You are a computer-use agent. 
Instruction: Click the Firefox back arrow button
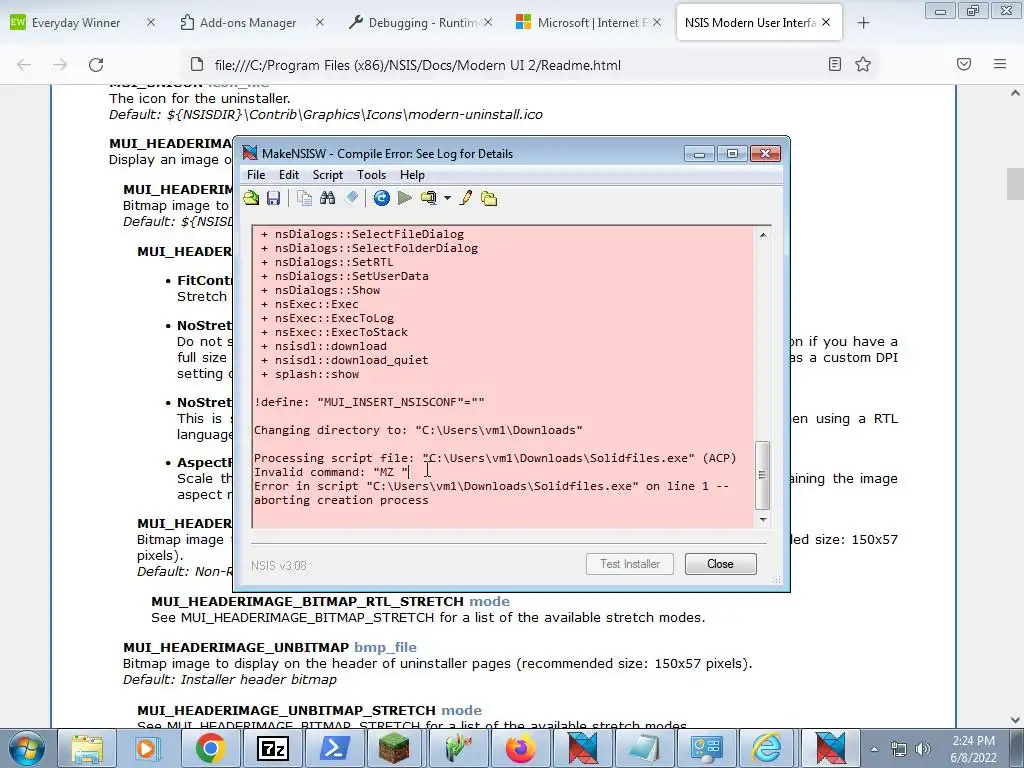point(24,64)
